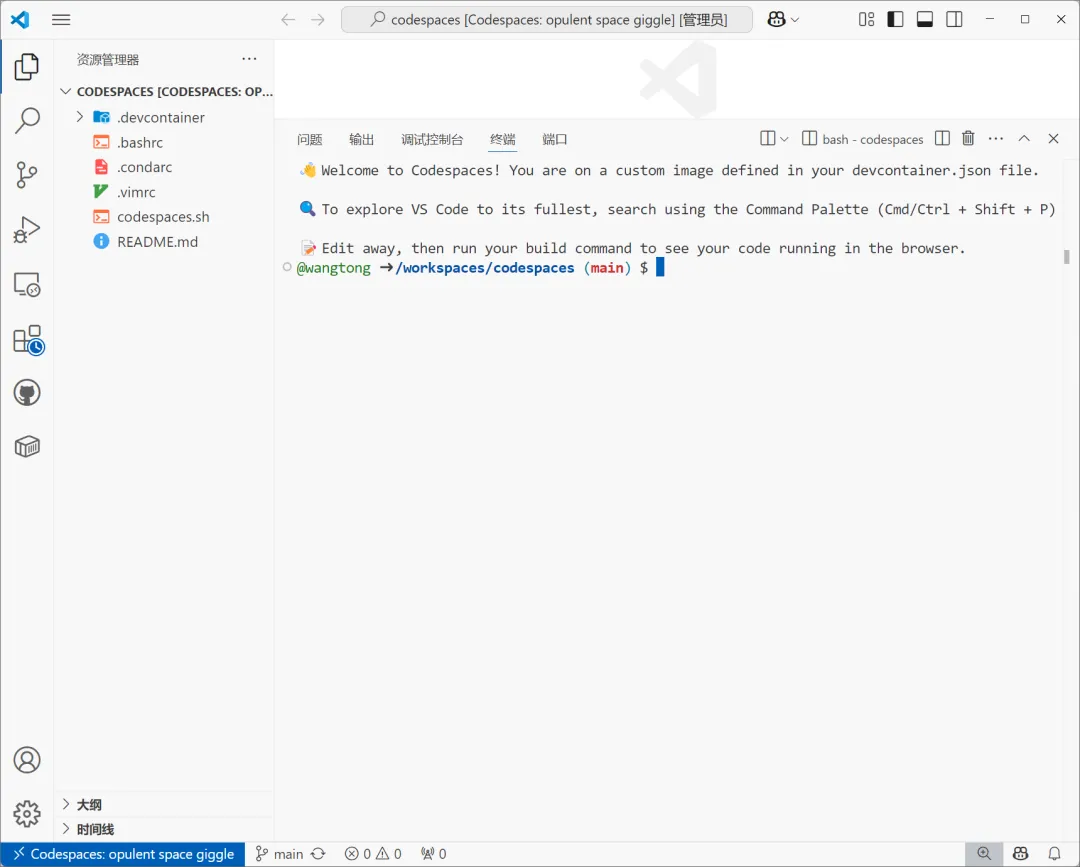Open the Run and Debug view

27,229
